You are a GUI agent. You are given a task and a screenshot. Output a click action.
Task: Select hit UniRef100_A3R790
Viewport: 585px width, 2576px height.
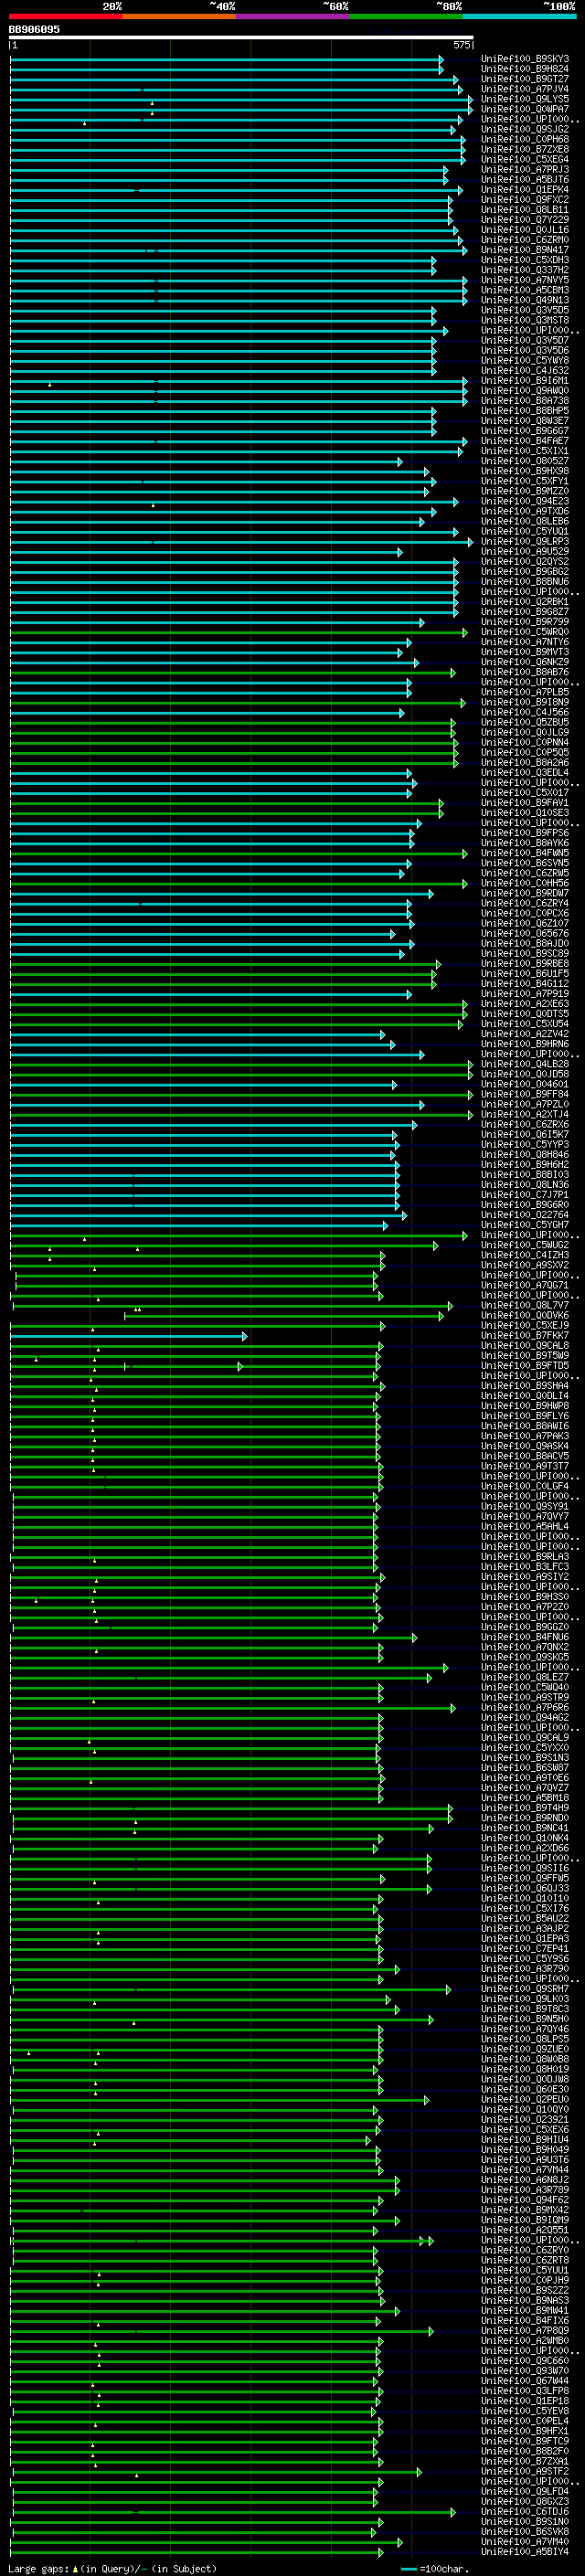coord(525,1969)
